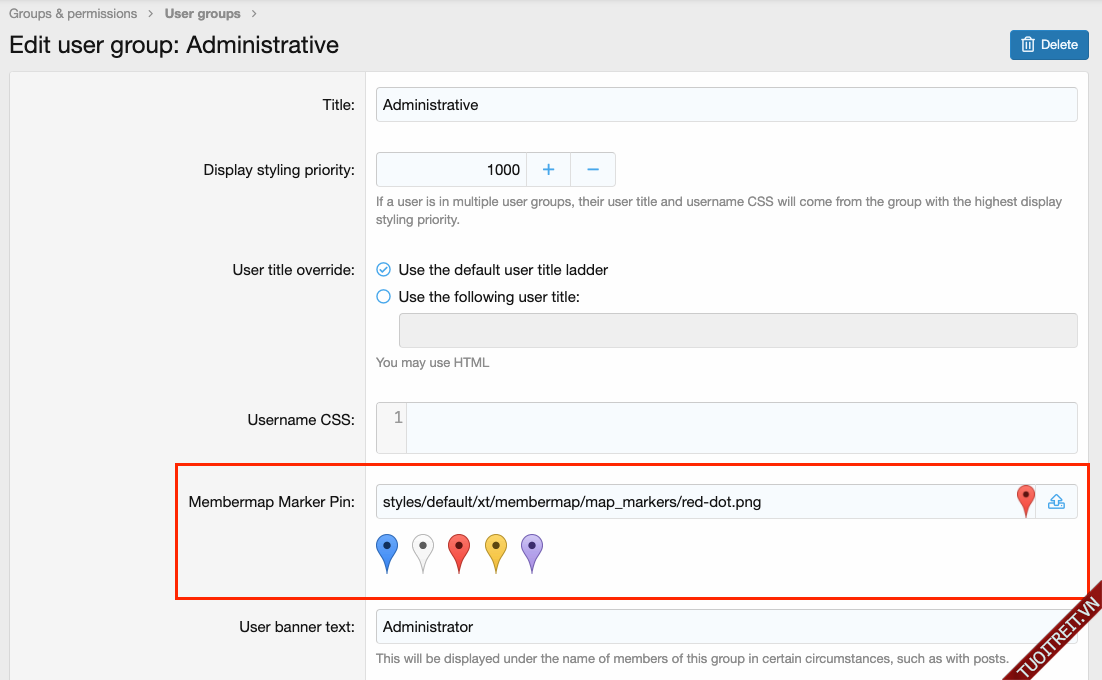Click the Title input field
1102x680 pixels.
(726, 105)
